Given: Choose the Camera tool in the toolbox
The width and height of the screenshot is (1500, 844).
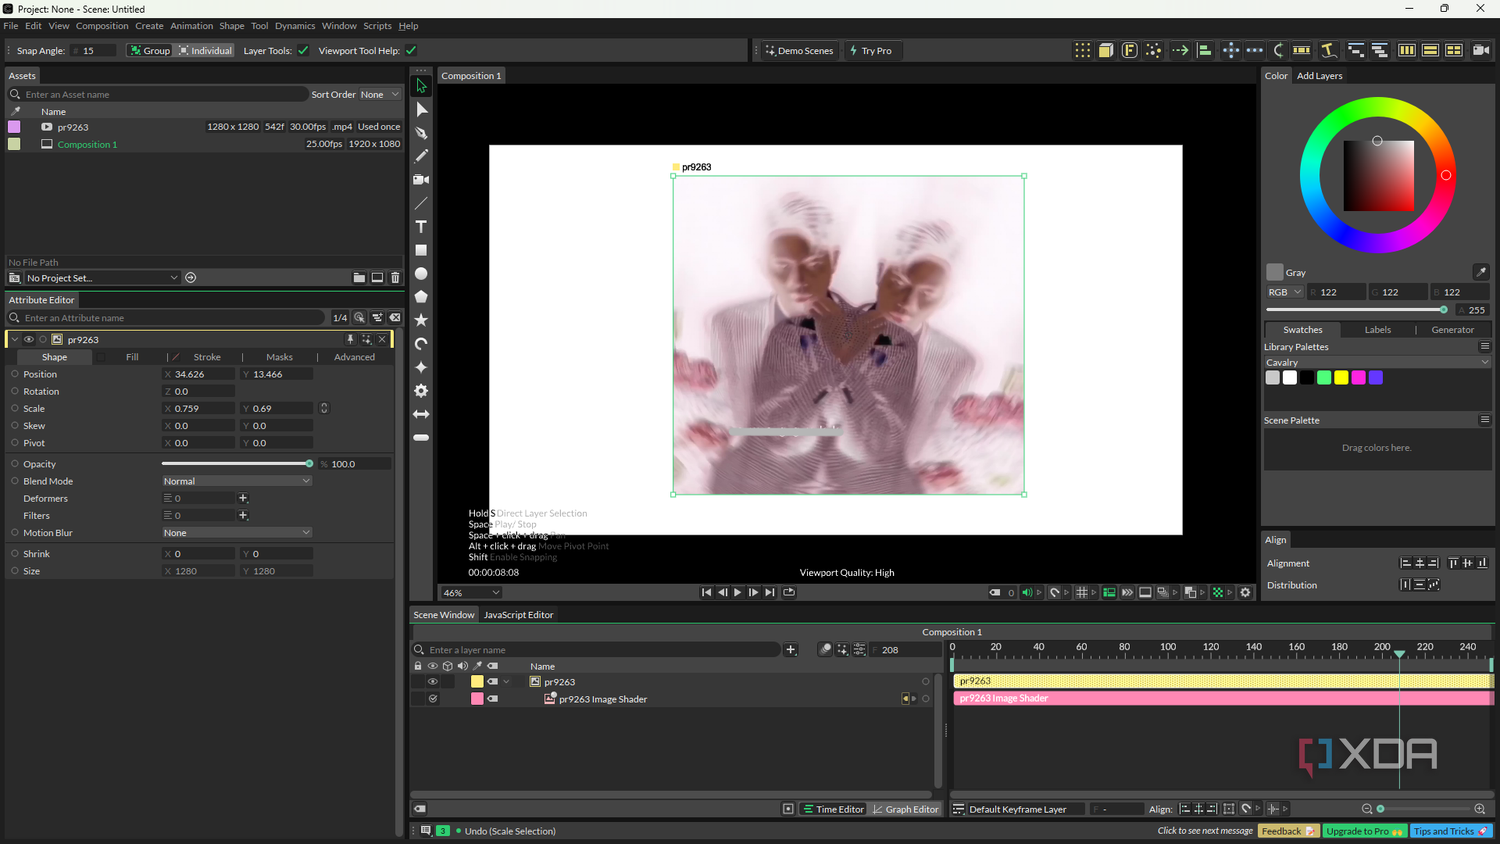Looking at the screenshot, I should pos(421,180).
